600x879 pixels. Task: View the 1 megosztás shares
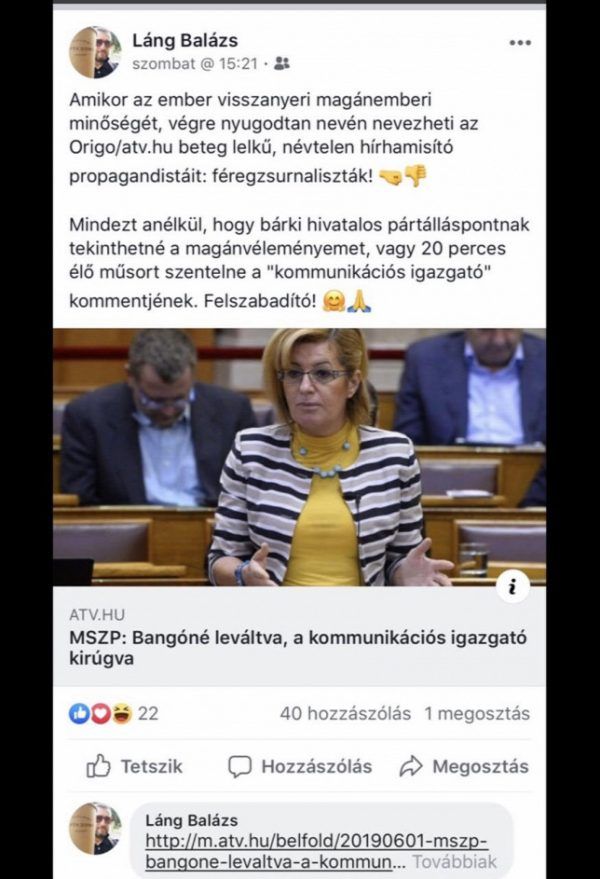[x=477, y=713]
